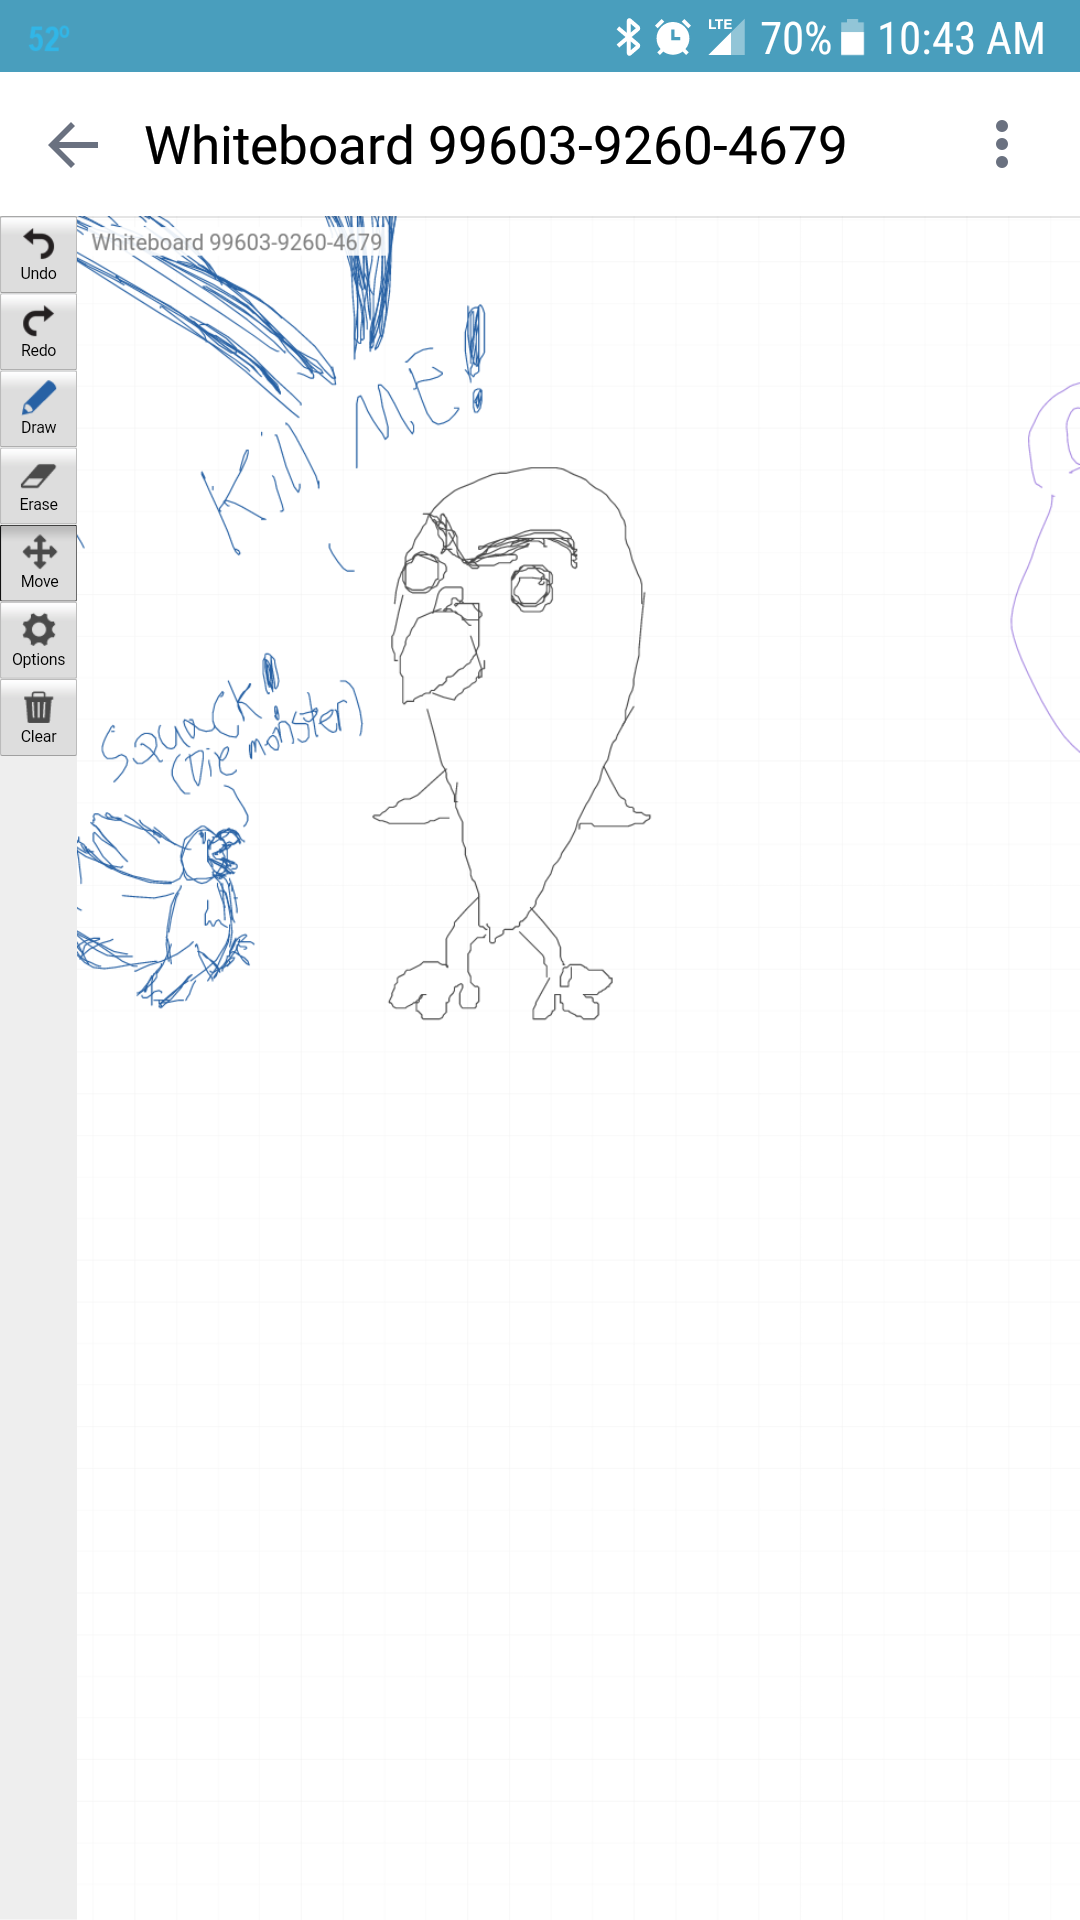Click the gray whiteboard ID label on canvas

(x=237, y=242)
